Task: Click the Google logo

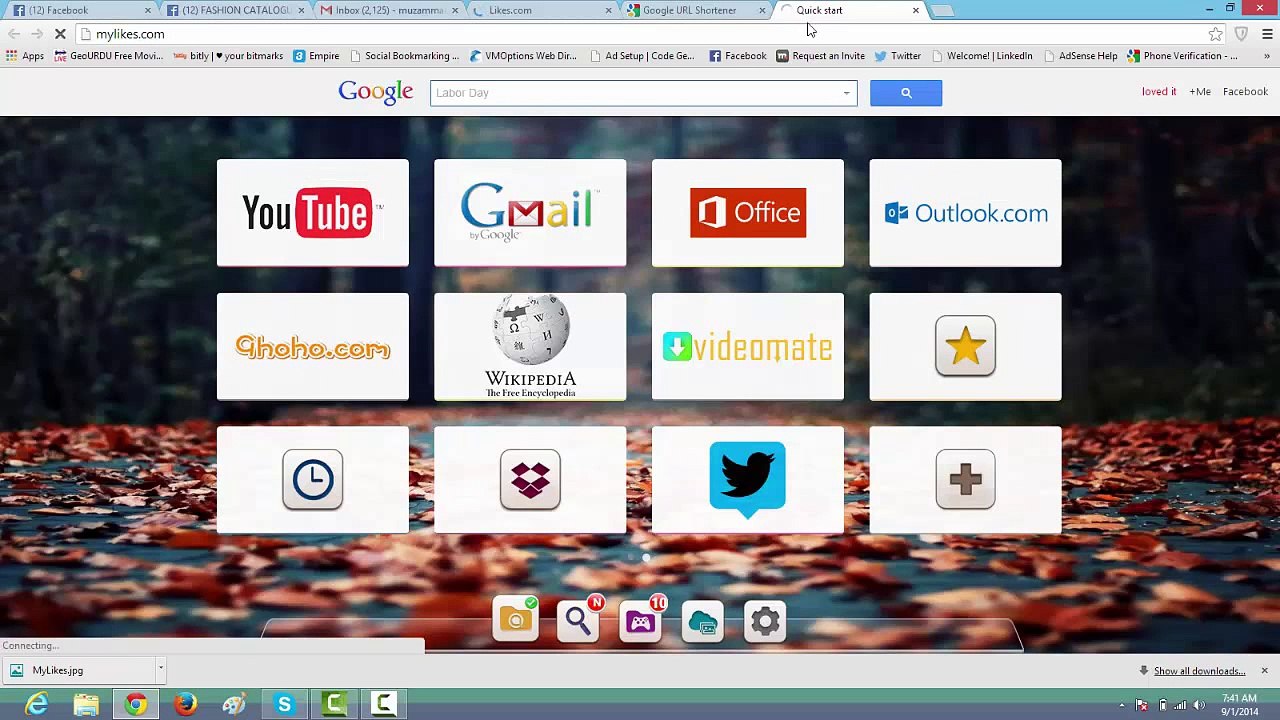Action: pyautogui.click(x=376, y=92)
